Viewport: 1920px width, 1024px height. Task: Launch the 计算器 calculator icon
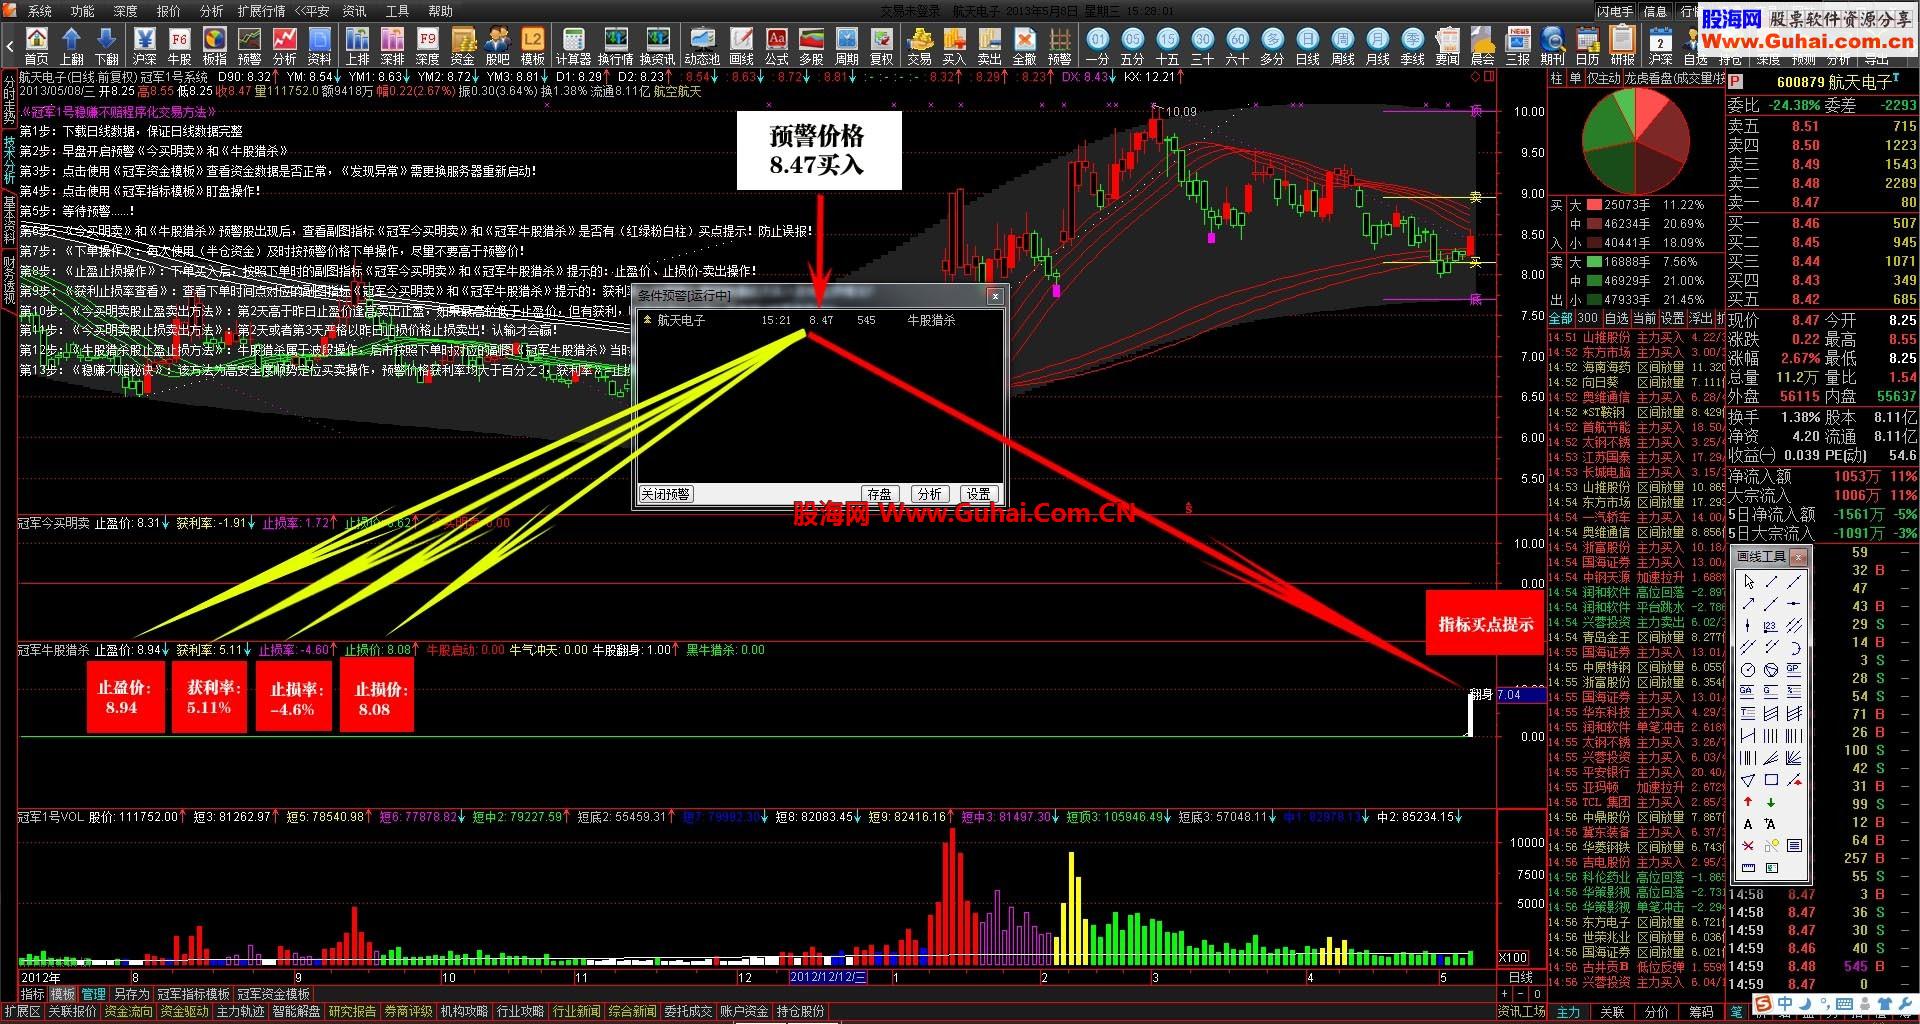pyautogui.click(x=574, y=45)
